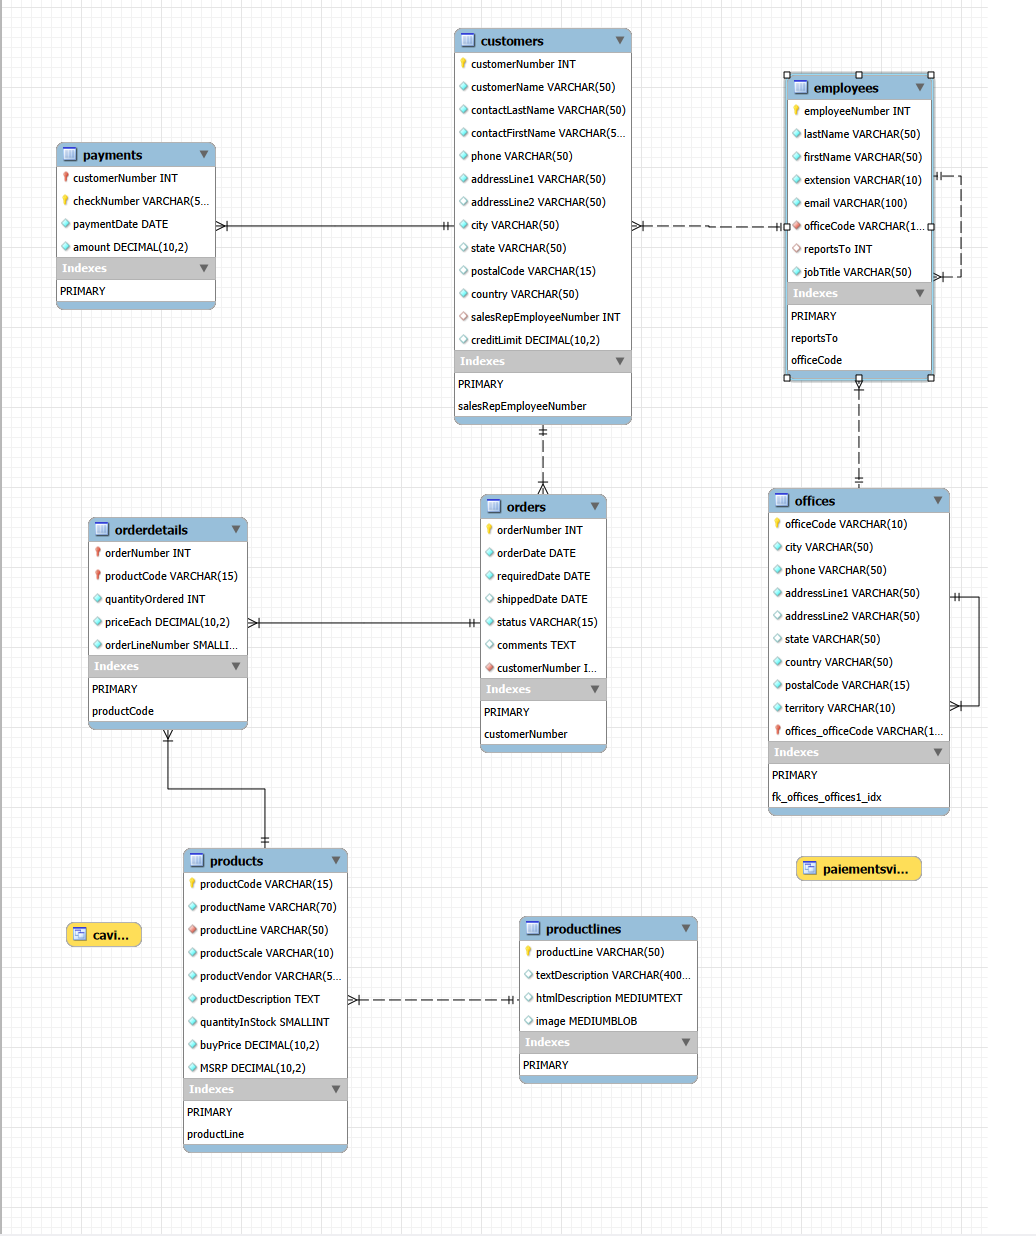Click the employees table icon
The height and width of the screenshot is (1236, 1036).
pyautogui.click(x=801, y=88)
